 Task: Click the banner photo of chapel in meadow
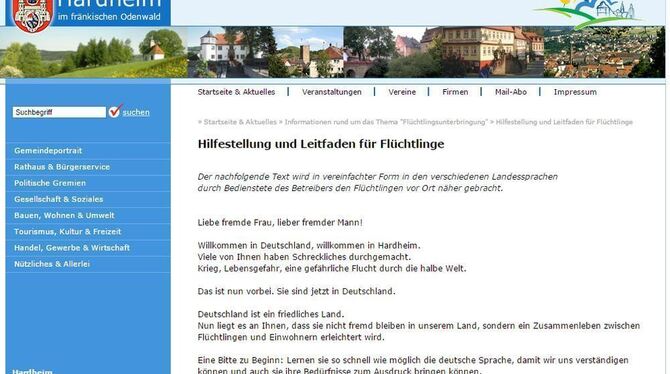coord(94,52)
